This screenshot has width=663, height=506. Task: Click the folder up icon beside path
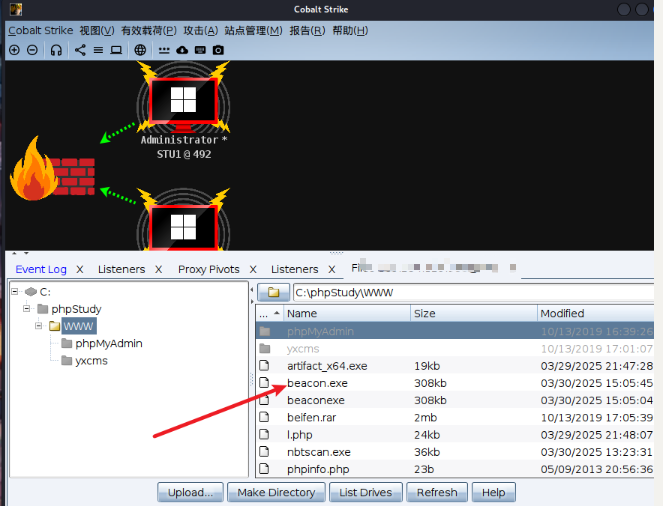273,292
